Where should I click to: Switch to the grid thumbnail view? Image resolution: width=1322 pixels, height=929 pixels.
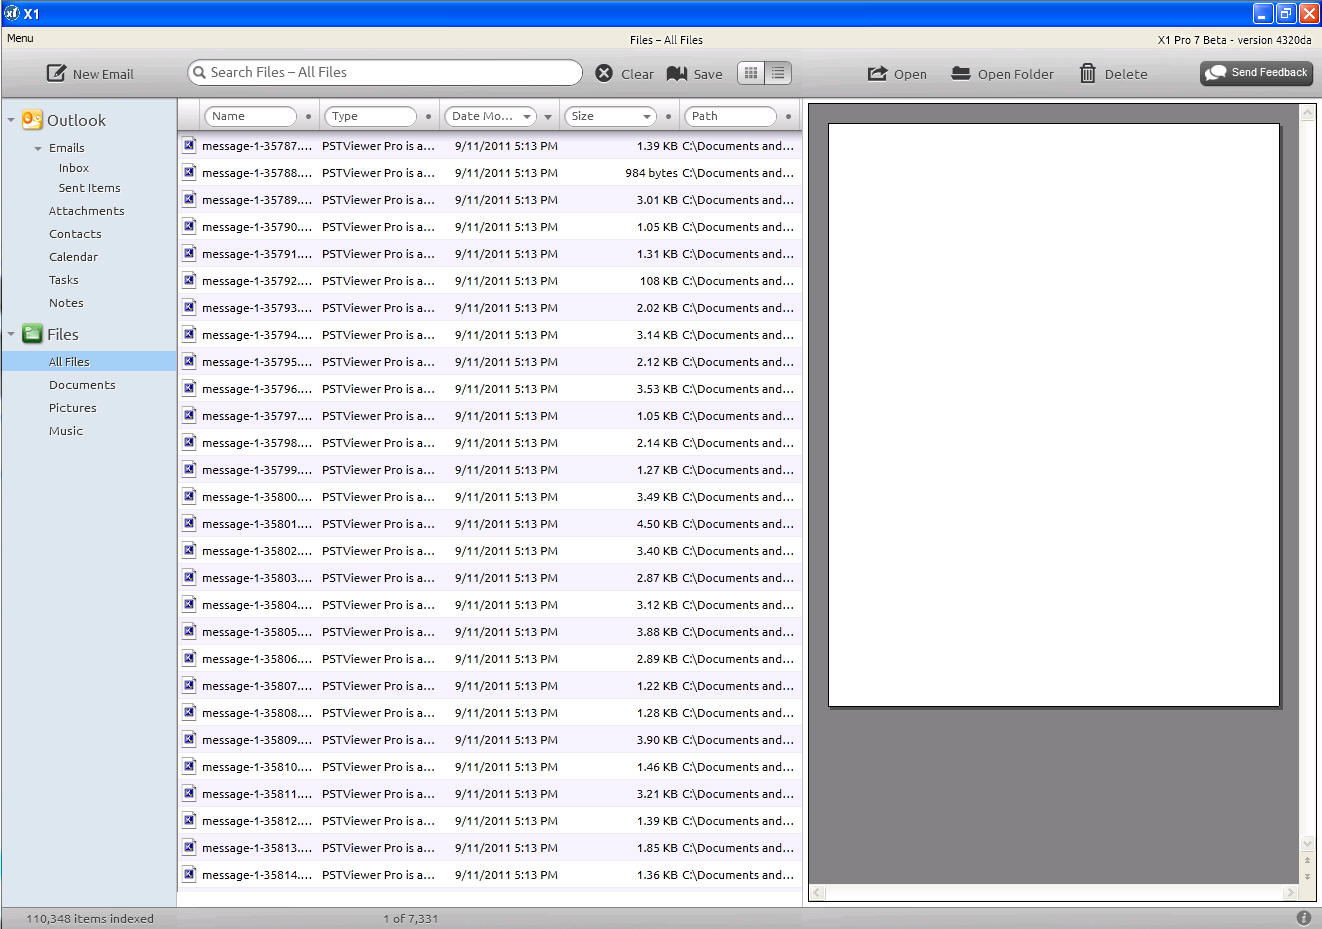tap(751, 73)
